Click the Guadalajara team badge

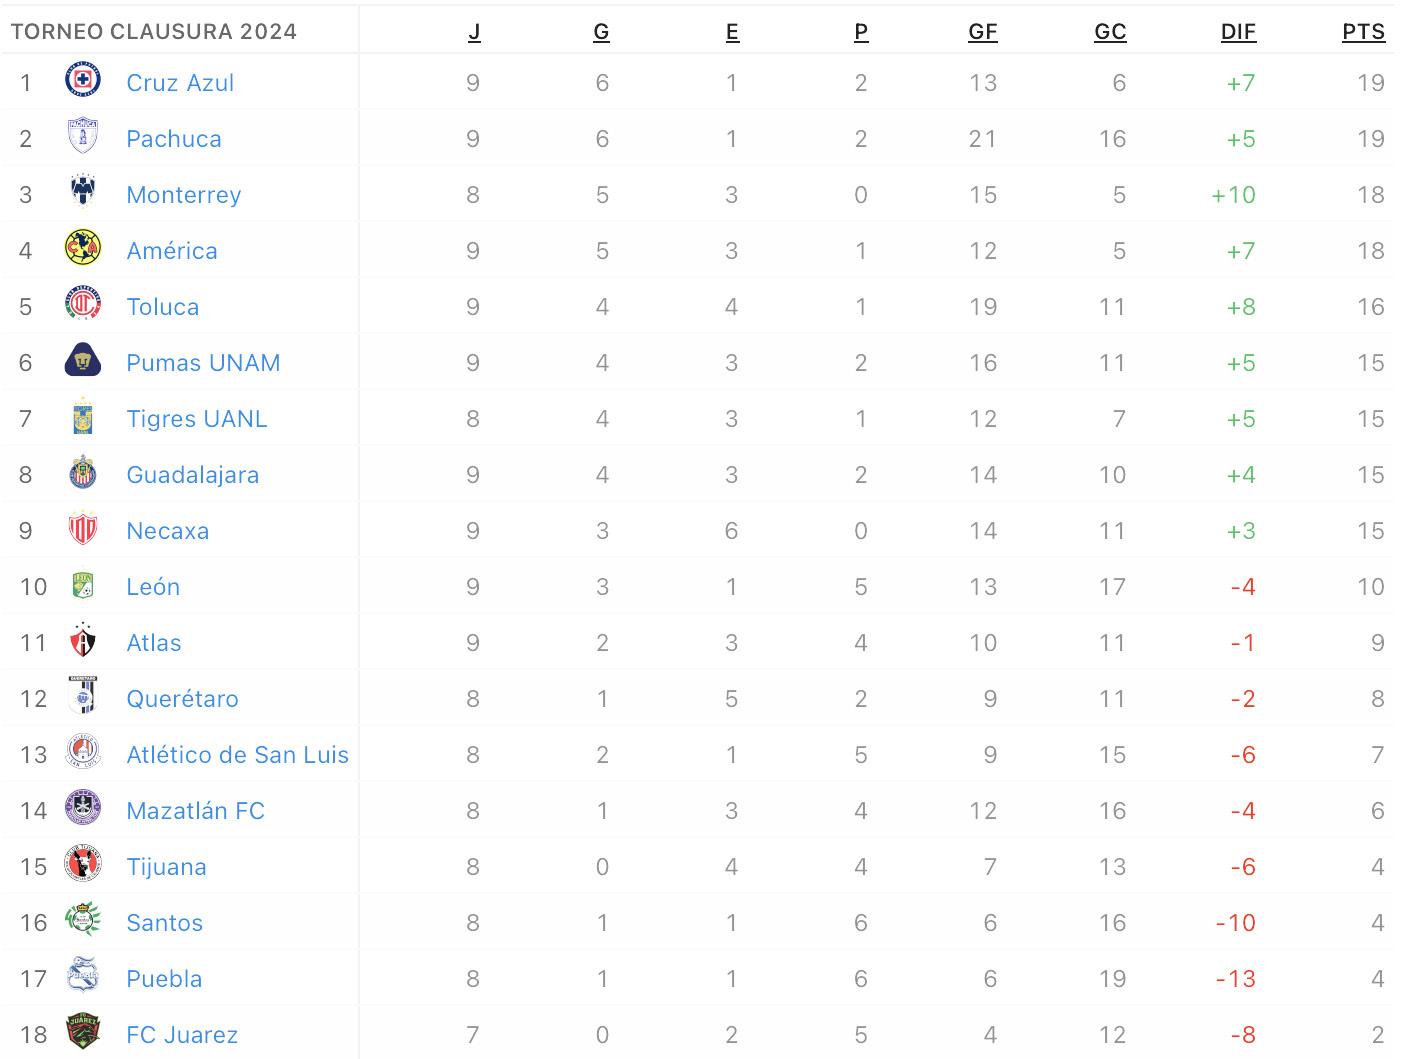pos(83,471)
